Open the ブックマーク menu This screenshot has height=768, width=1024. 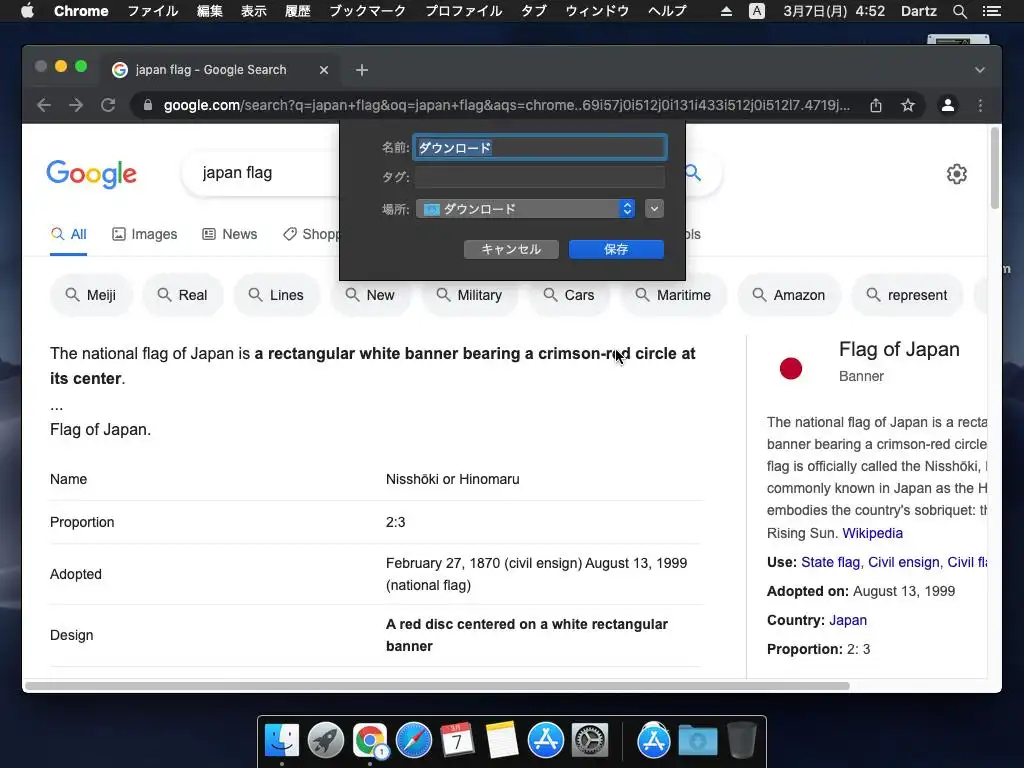click(367, 11)
